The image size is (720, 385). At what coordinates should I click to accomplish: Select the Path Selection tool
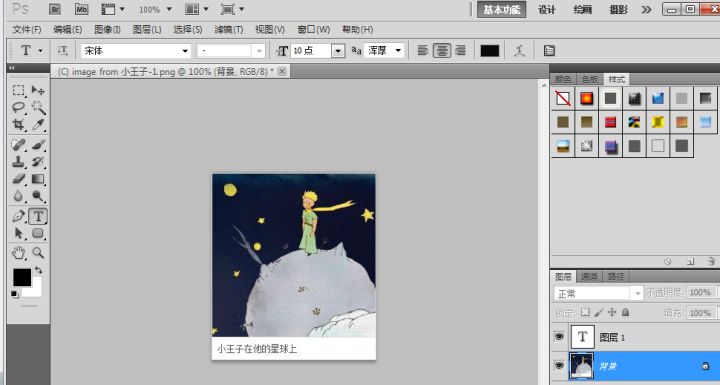tap(19, 233)
